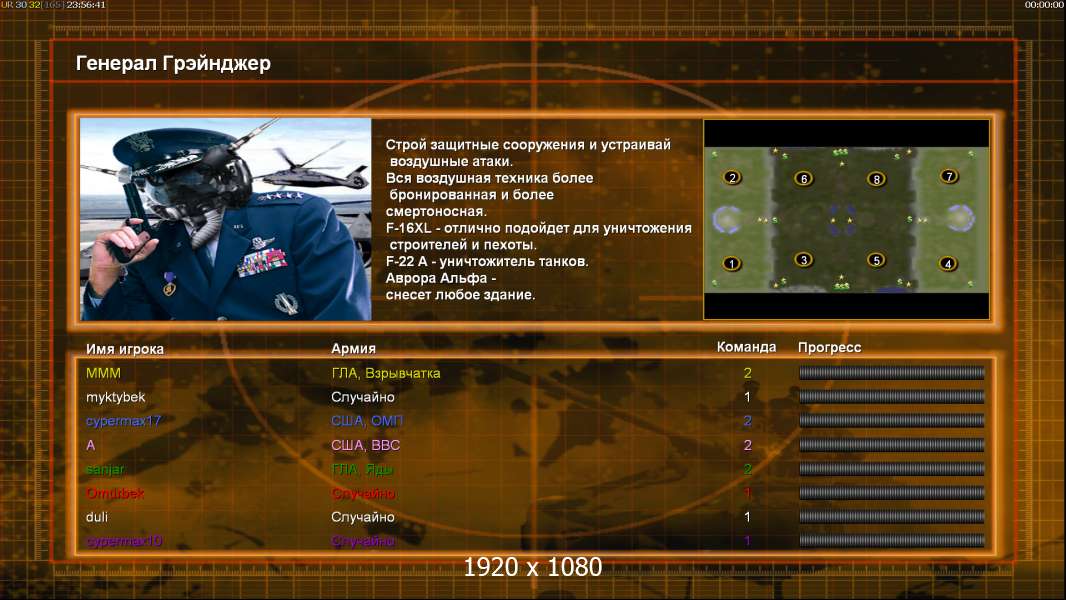Click team number 1 in duli's row
Viewport: 1066px width, 600px height.
click(747, 517)
